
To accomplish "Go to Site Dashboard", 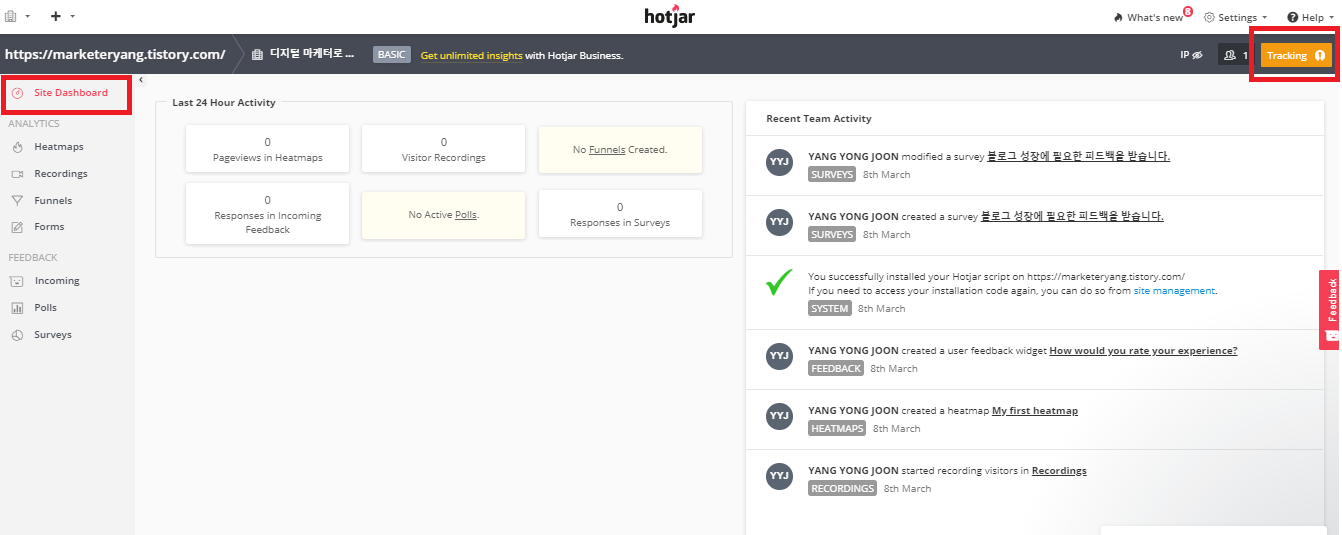I will 66,93.
